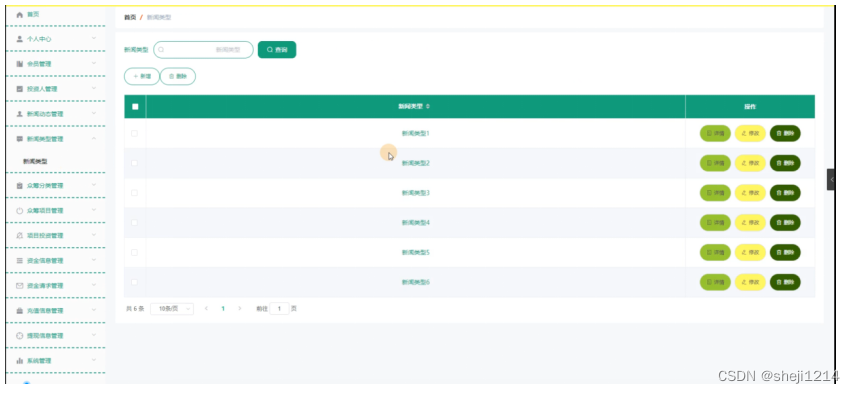Click the 众筹分类管理 sidebar icon

20,186
